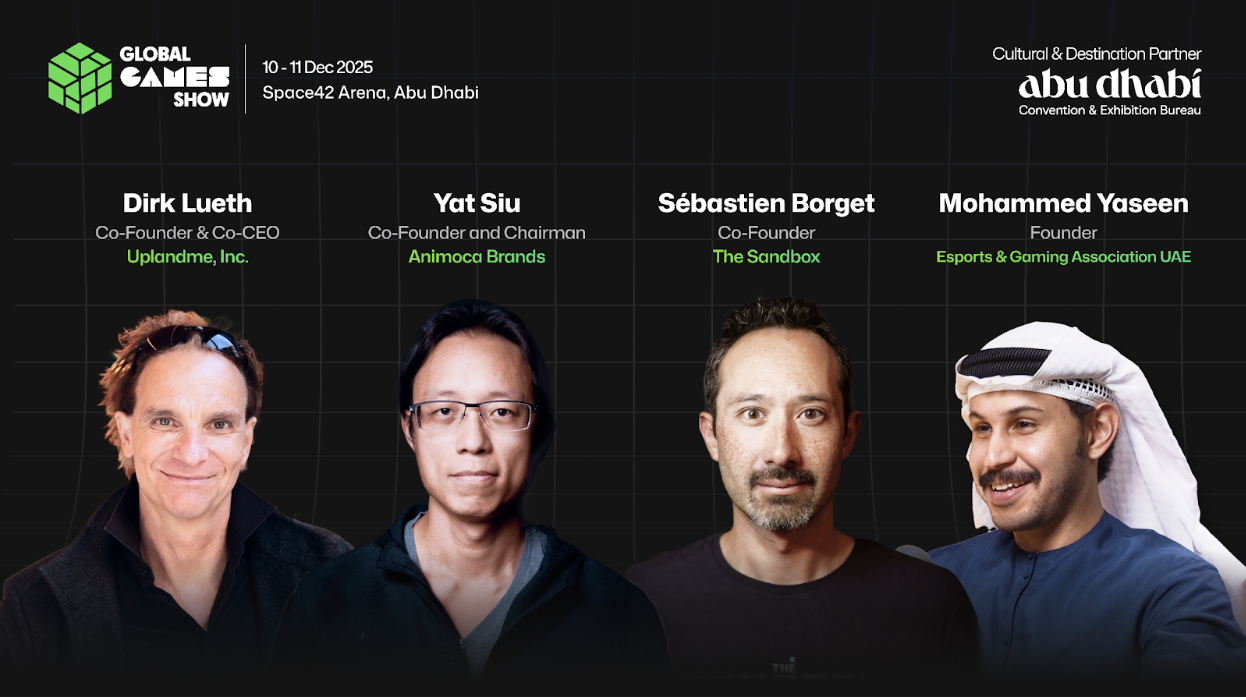Click the Cultural & Destination Partner label
Screen dimensions: 1246x700
coord(1097,54)
